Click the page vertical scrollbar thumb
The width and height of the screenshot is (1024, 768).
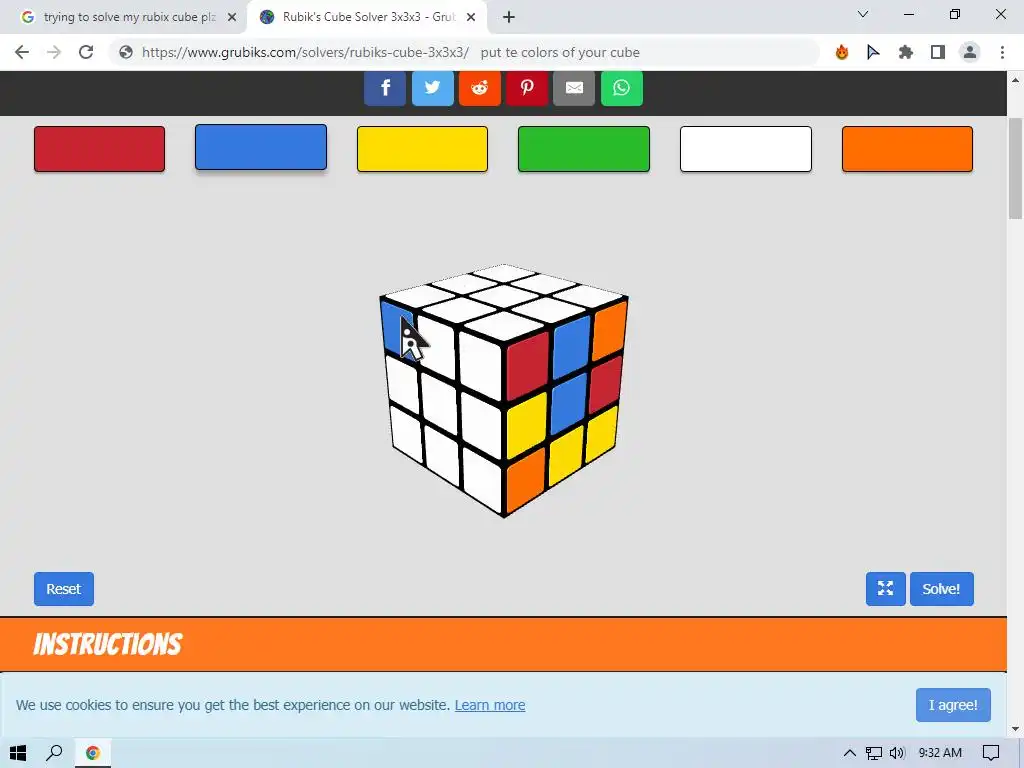pos(1015,168)
